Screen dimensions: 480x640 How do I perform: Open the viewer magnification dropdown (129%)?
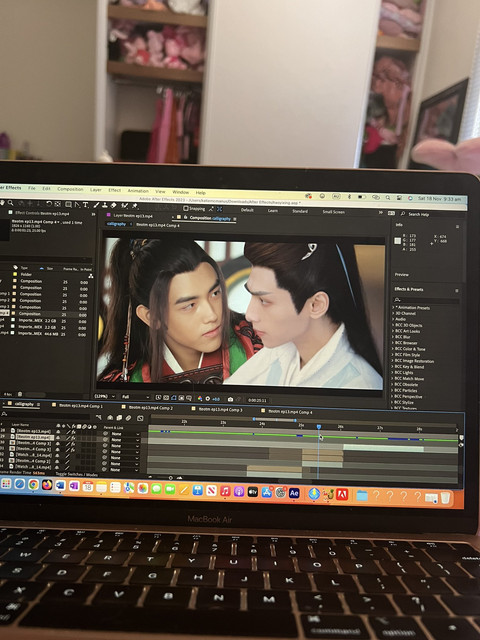tap(105, 396)
